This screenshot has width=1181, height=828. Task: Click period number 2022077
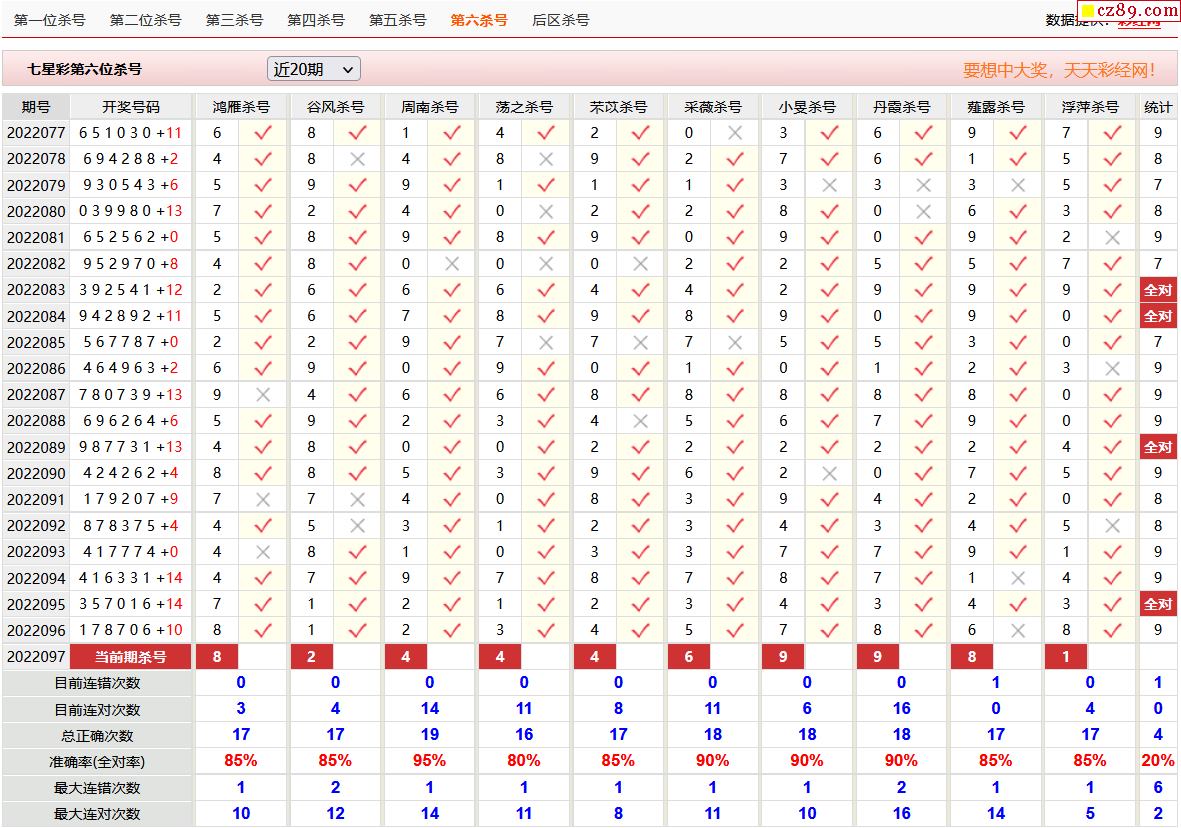(x=36, y=133)
